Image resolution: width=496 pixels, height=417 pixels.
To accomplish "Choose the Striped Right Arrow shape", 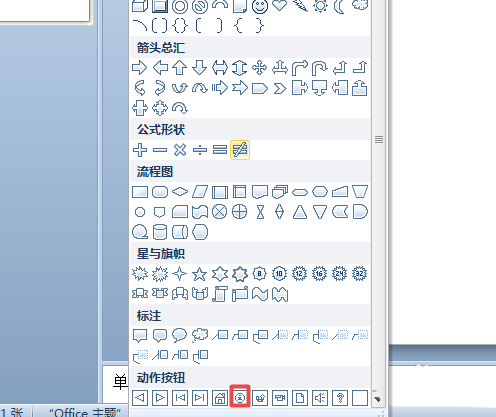I will click(x=220, y=88).
